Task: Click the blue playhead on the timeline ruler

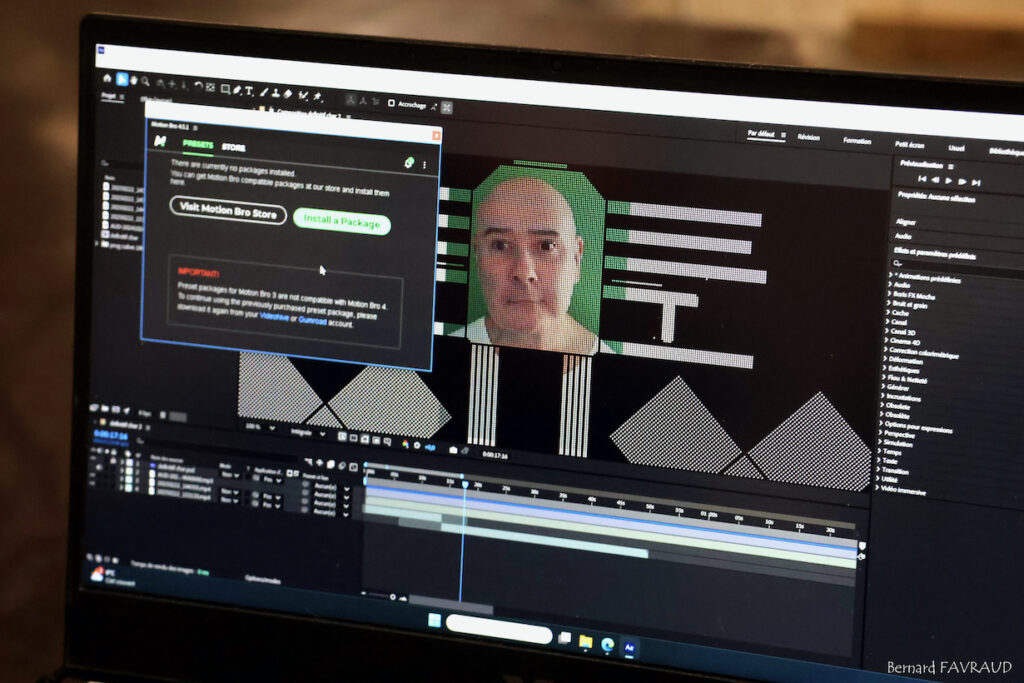Action: [465, 484]
